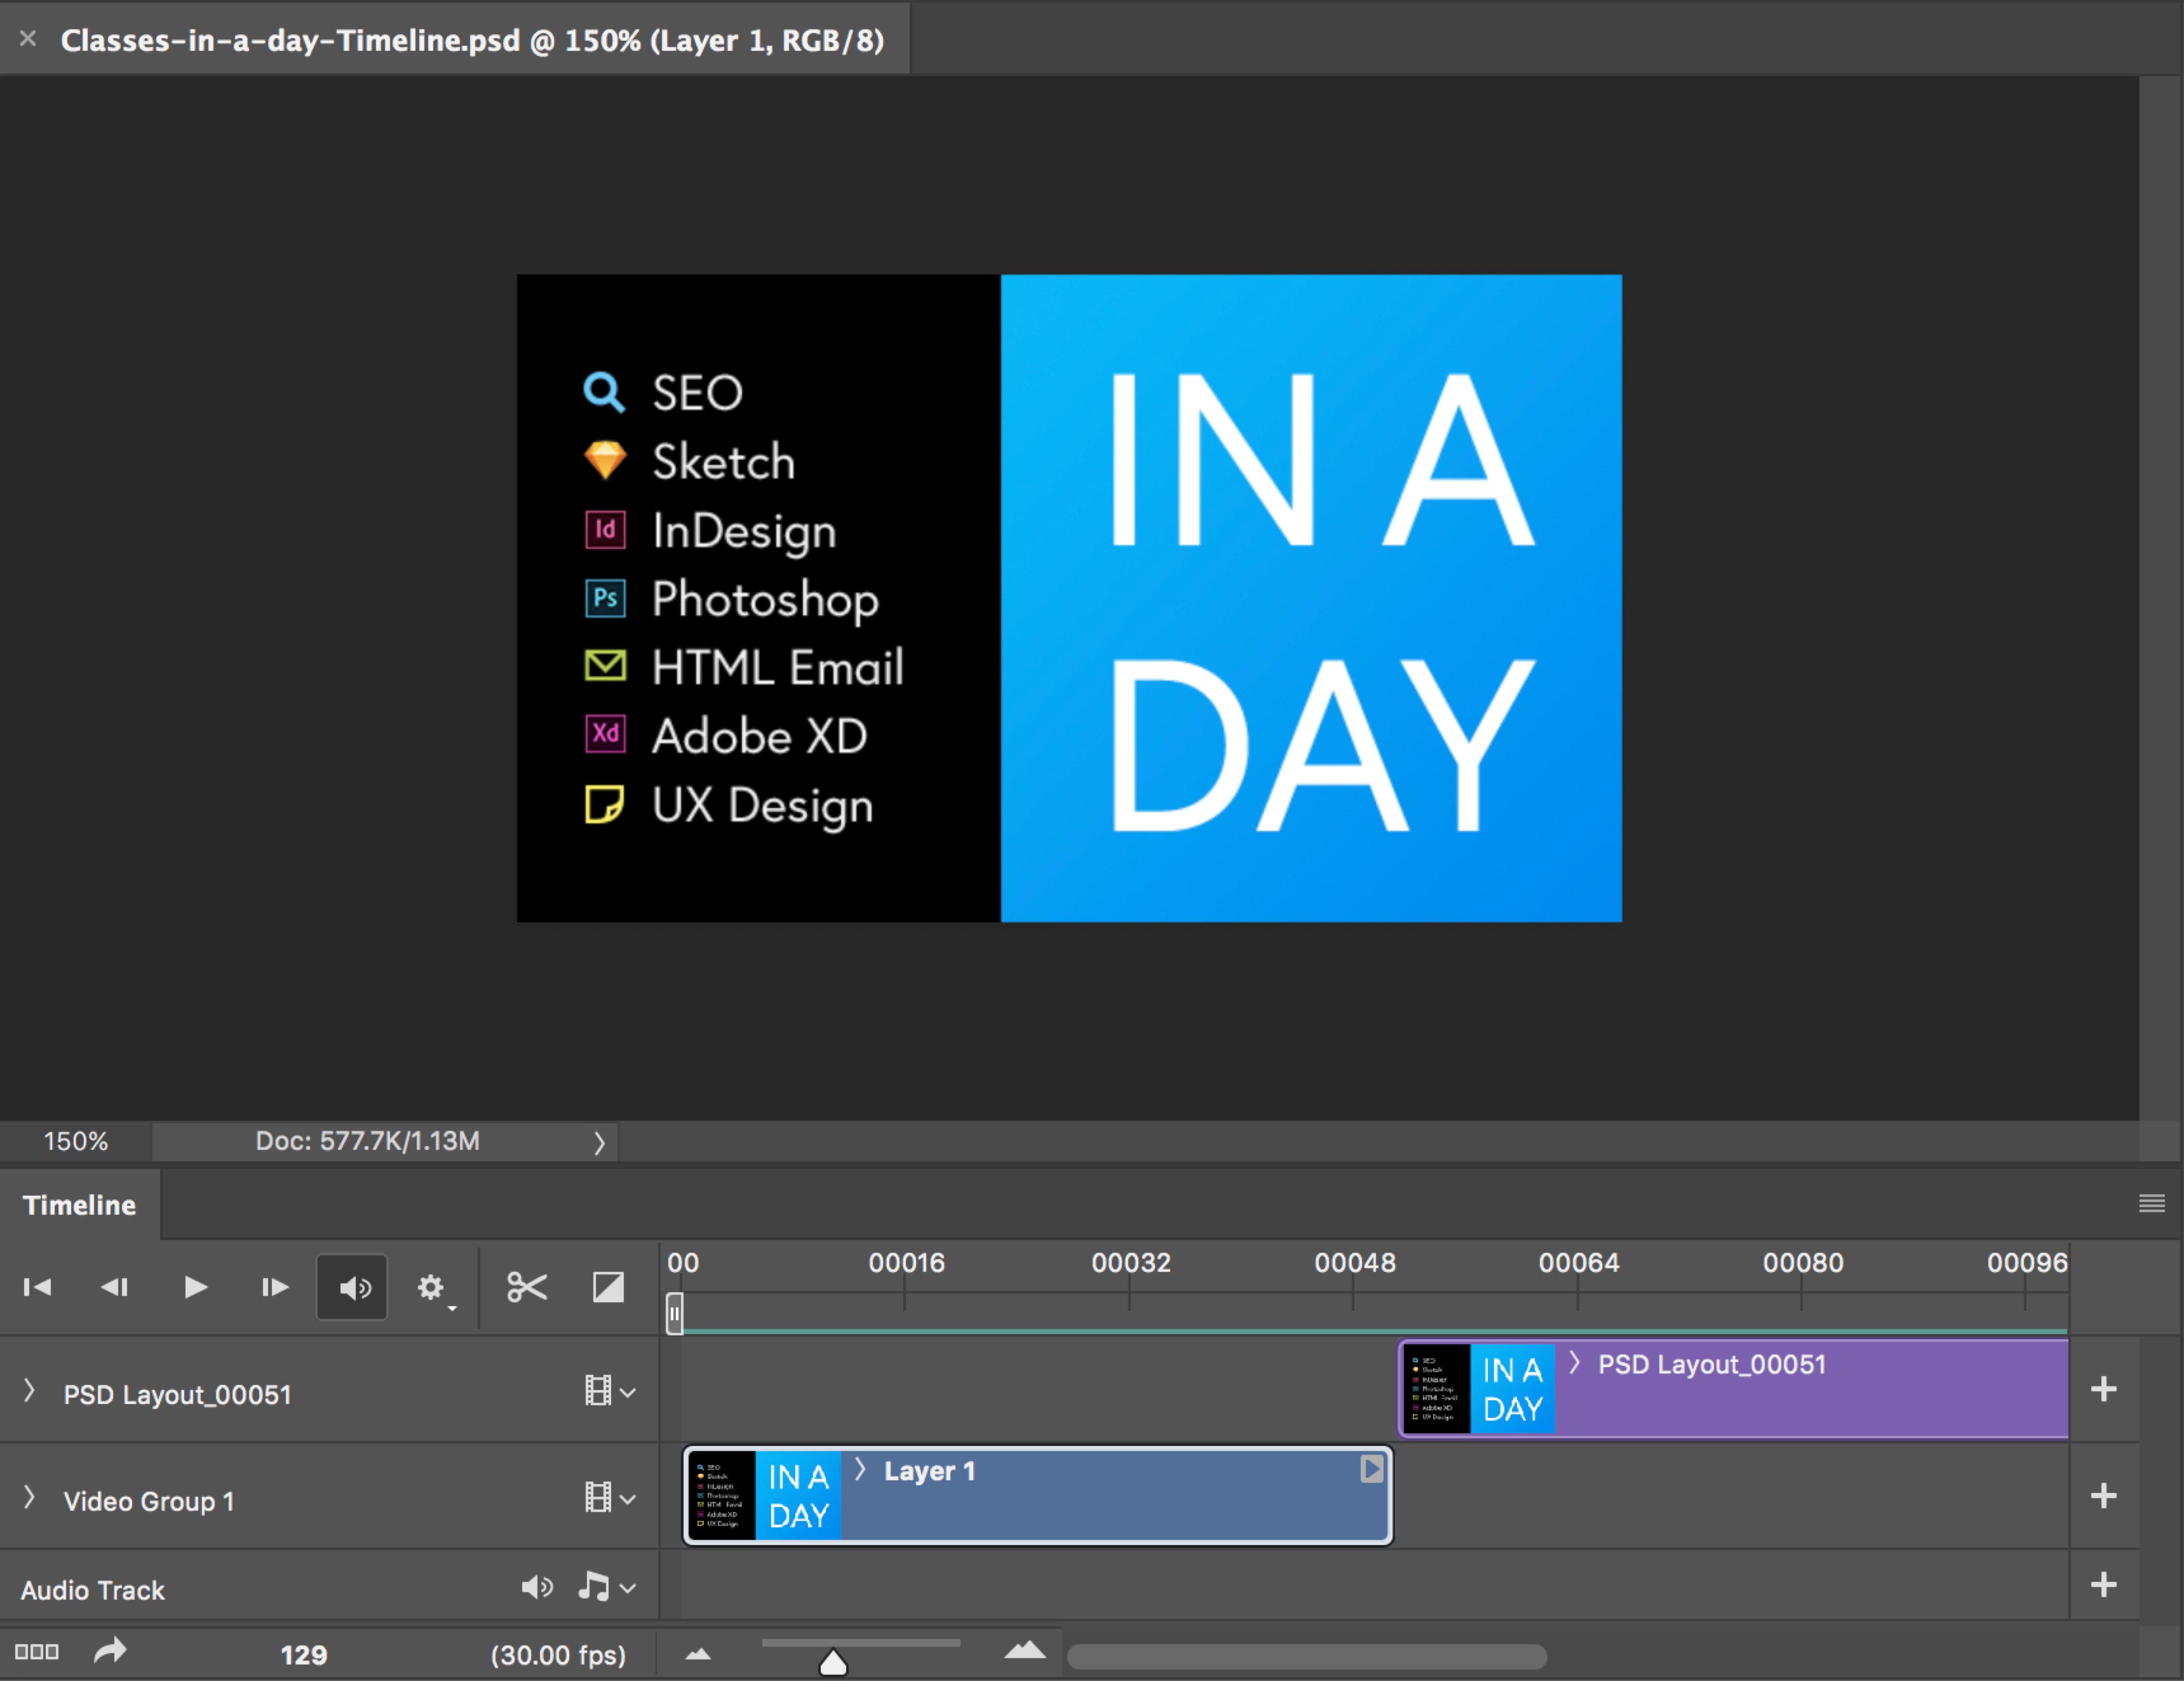Screen dimensions: 2184x1681
Task: Render video using the export arrow icon
Action: [110, 1652]
